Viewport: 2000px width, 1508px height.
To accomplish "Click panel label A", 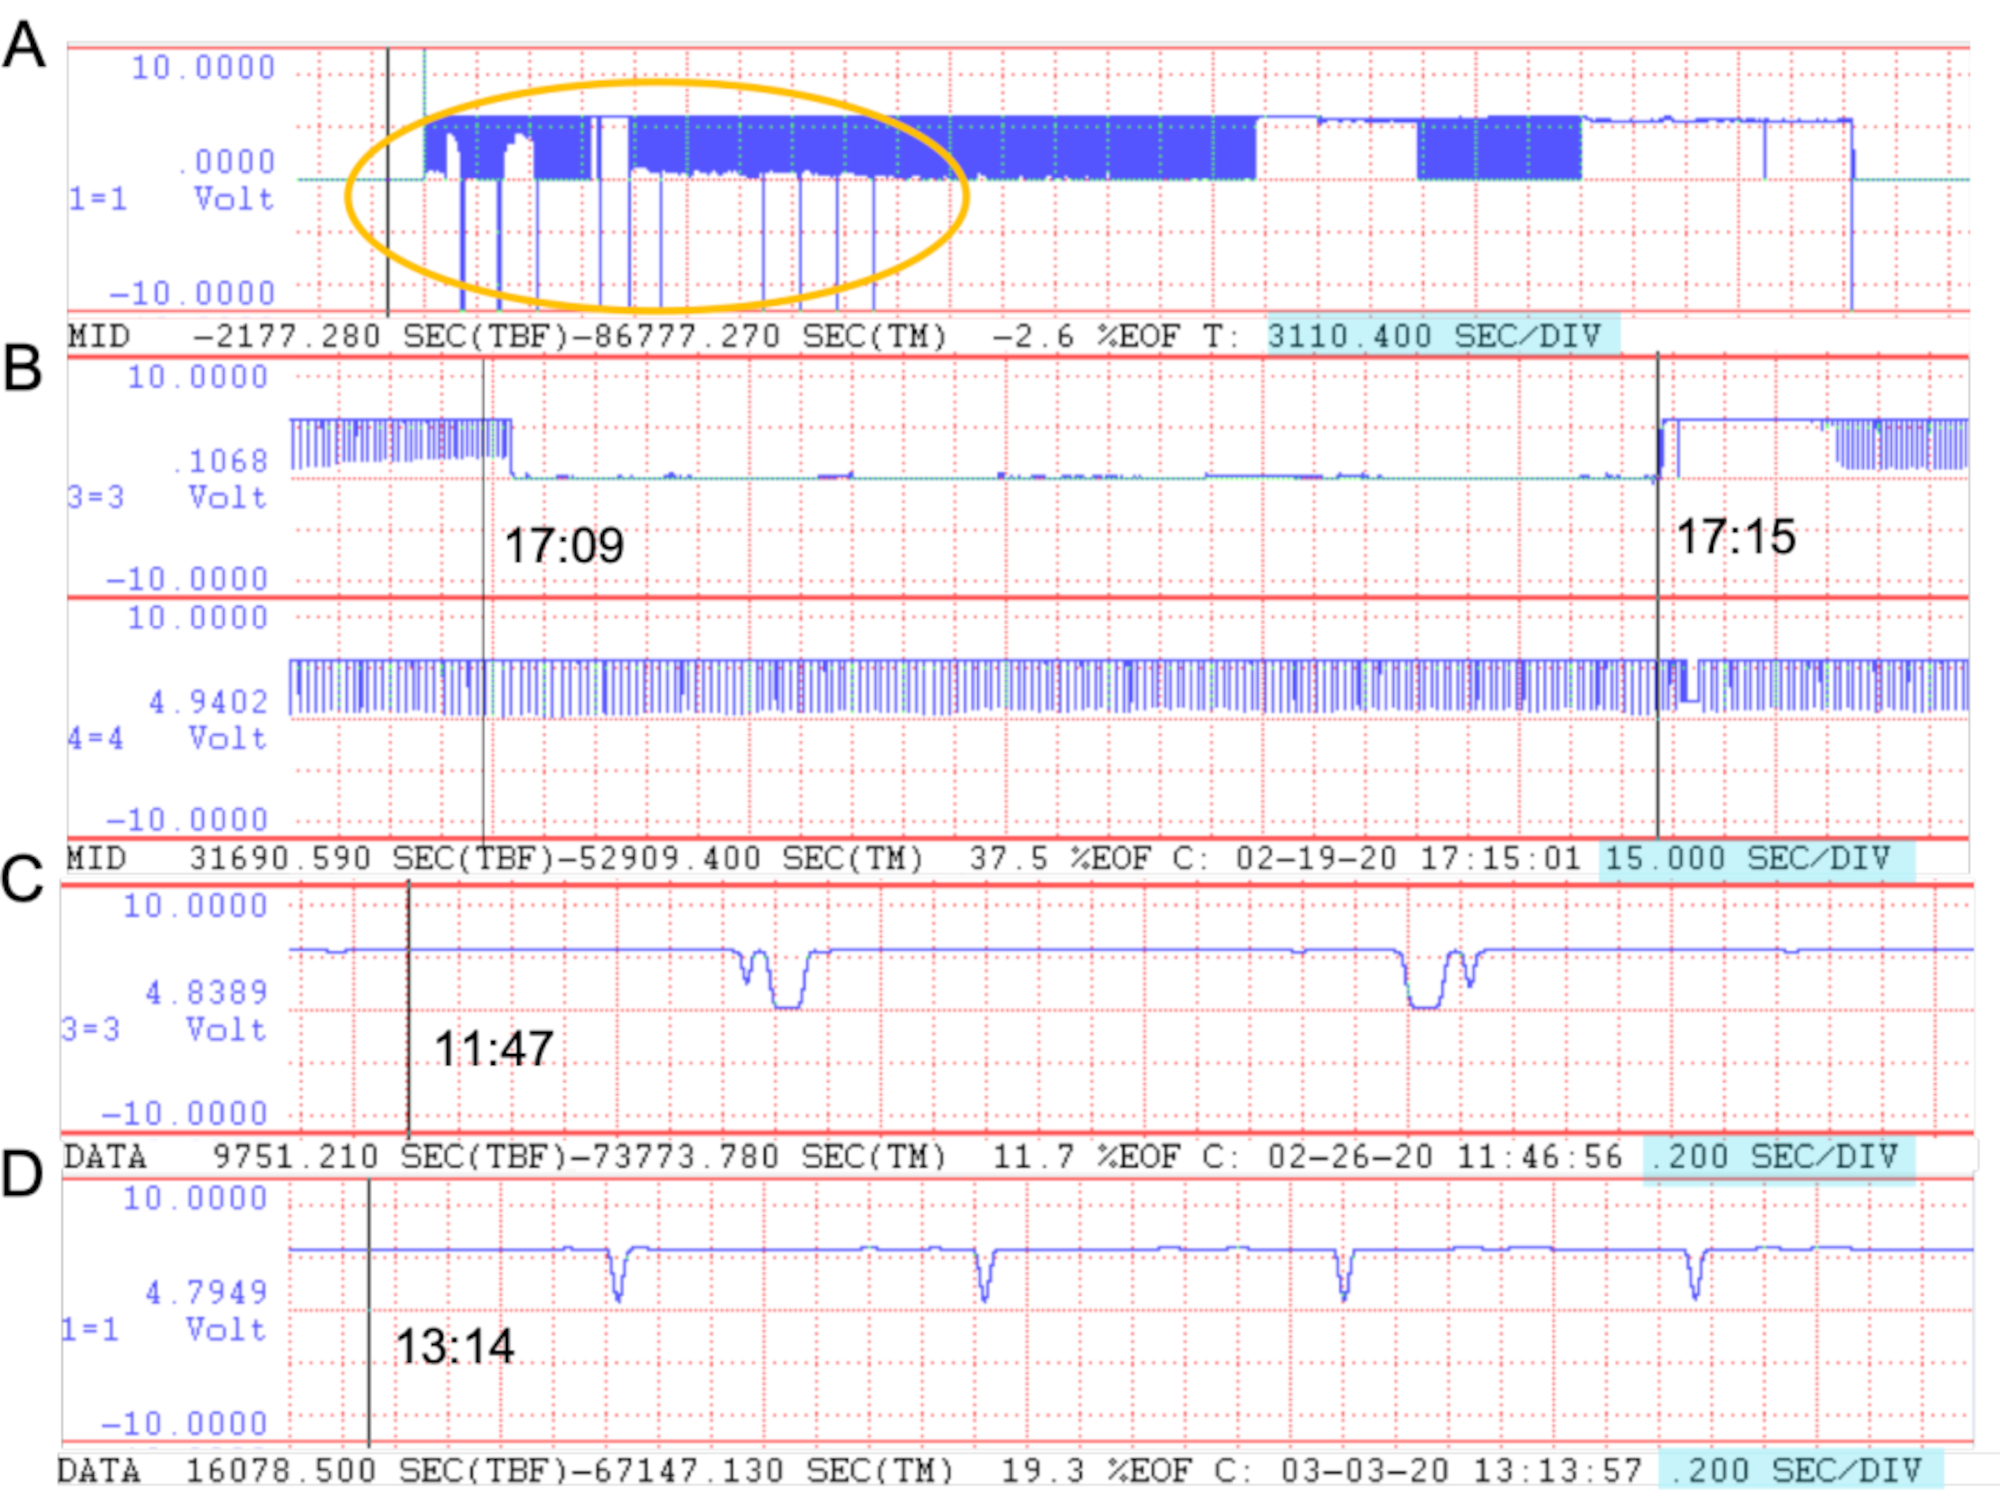I will 24,46.
